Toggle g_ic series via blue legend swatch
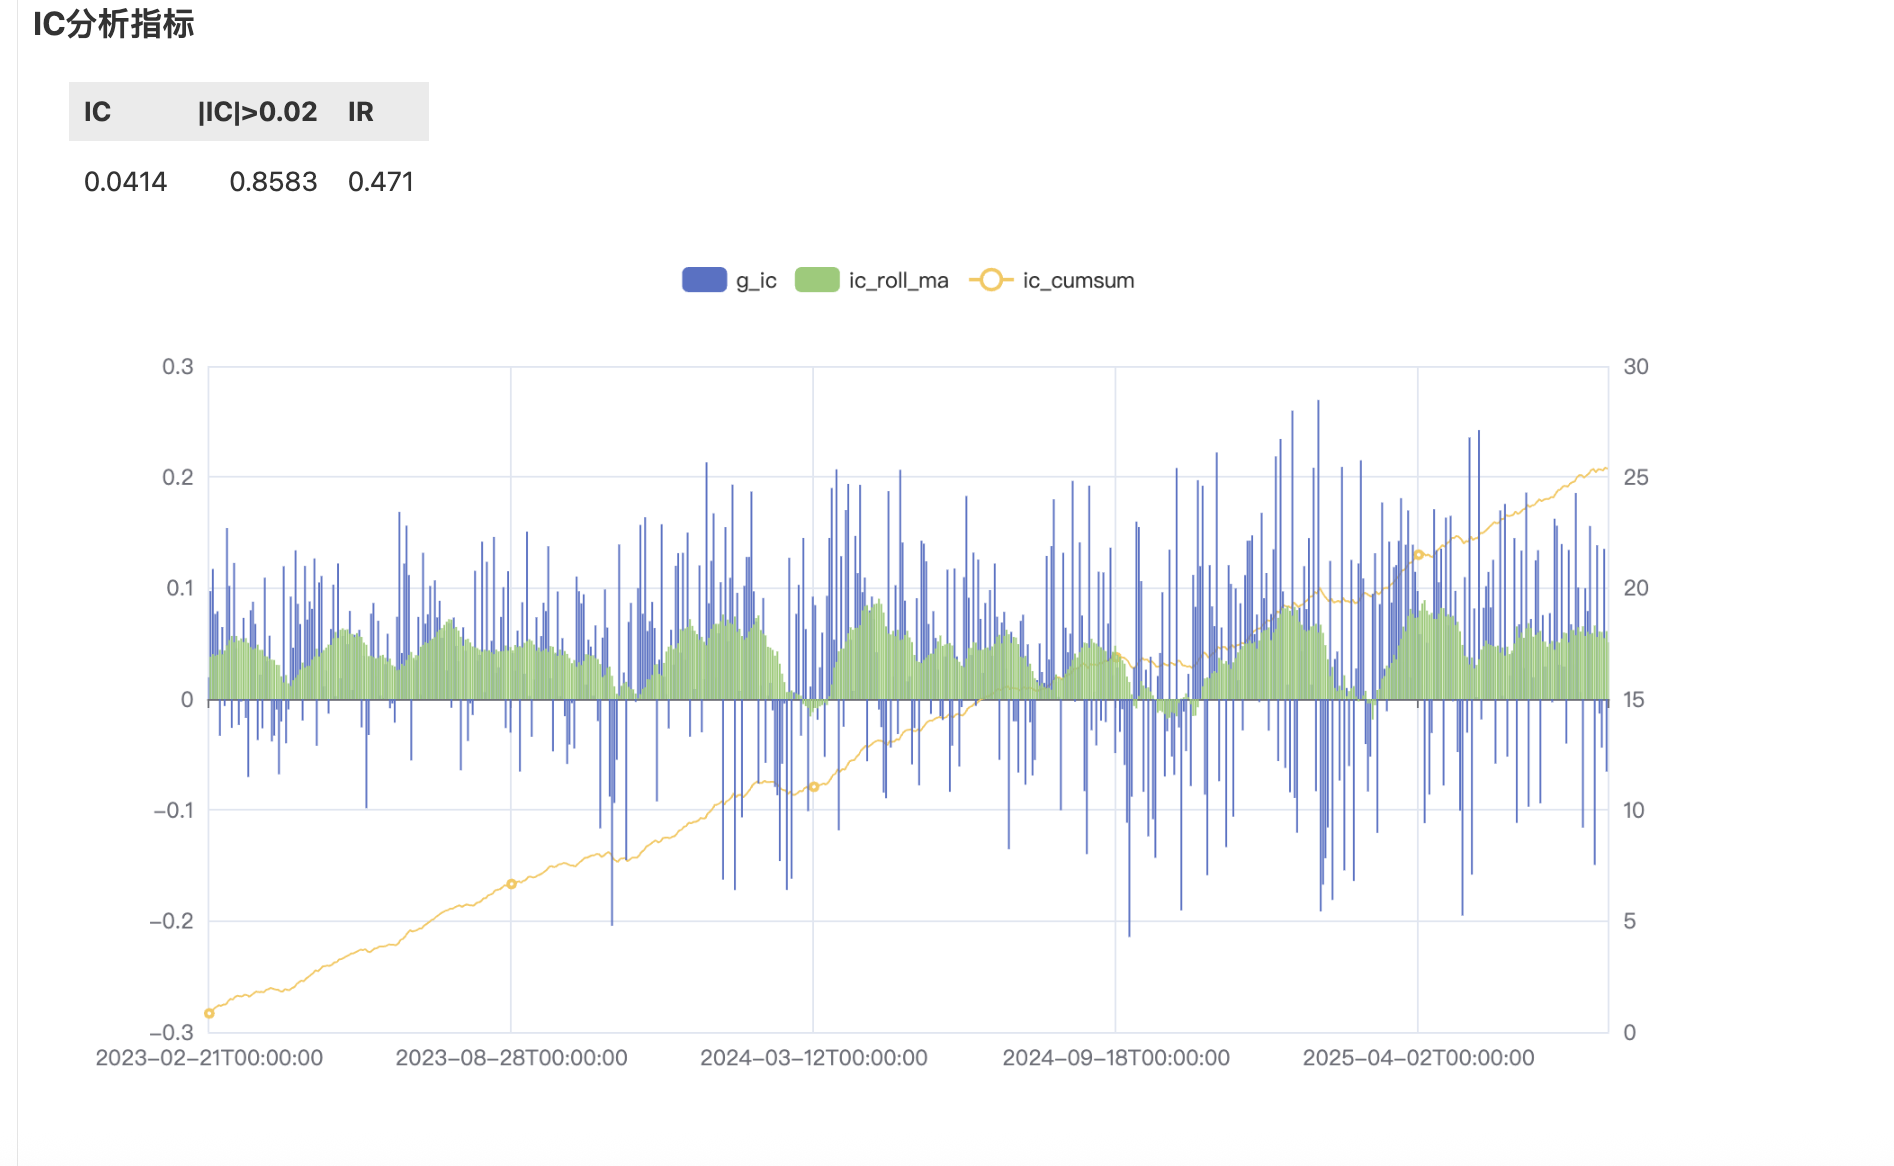The height and width of the screenshot is (1166, 1894). coord(704,280)
